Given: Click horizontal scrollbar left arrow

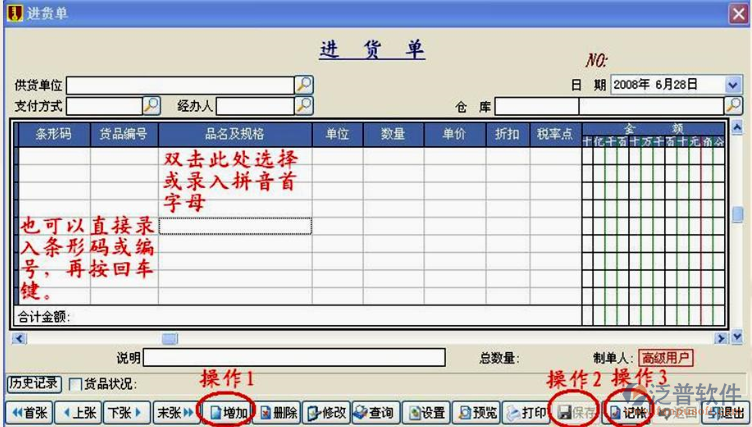Looking at the screenshot, I should coord(19,338).
